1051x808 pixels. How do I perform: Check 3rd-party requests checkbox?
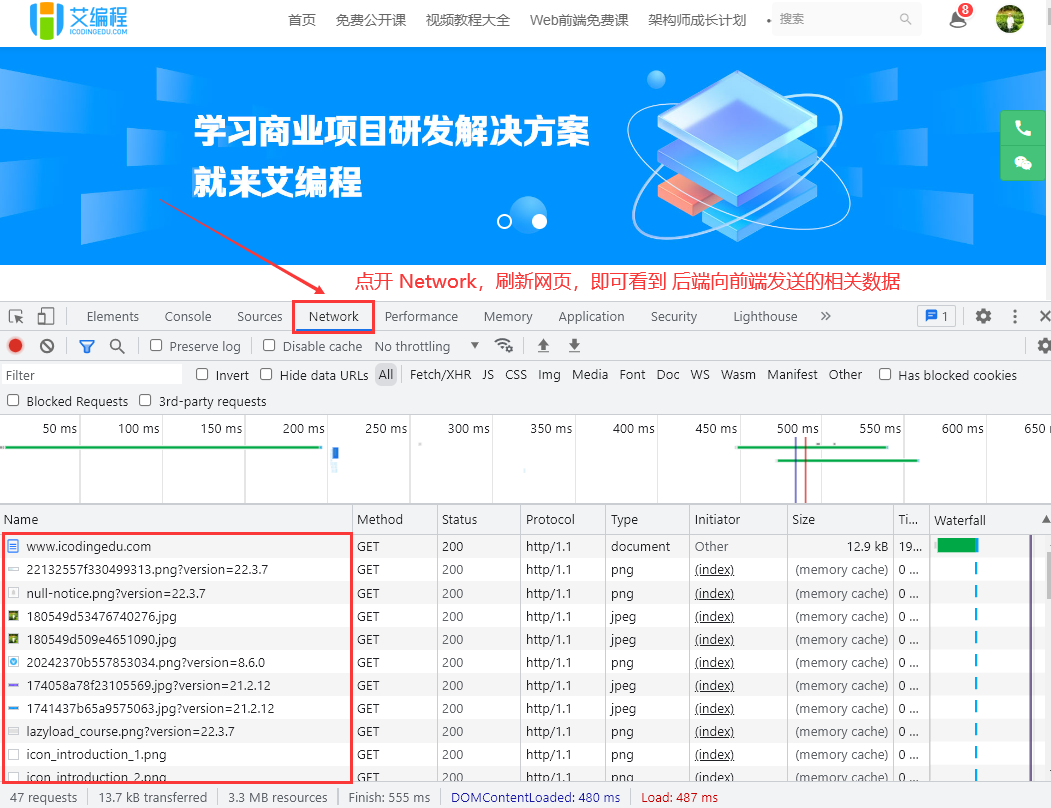(x=145, y=400)
